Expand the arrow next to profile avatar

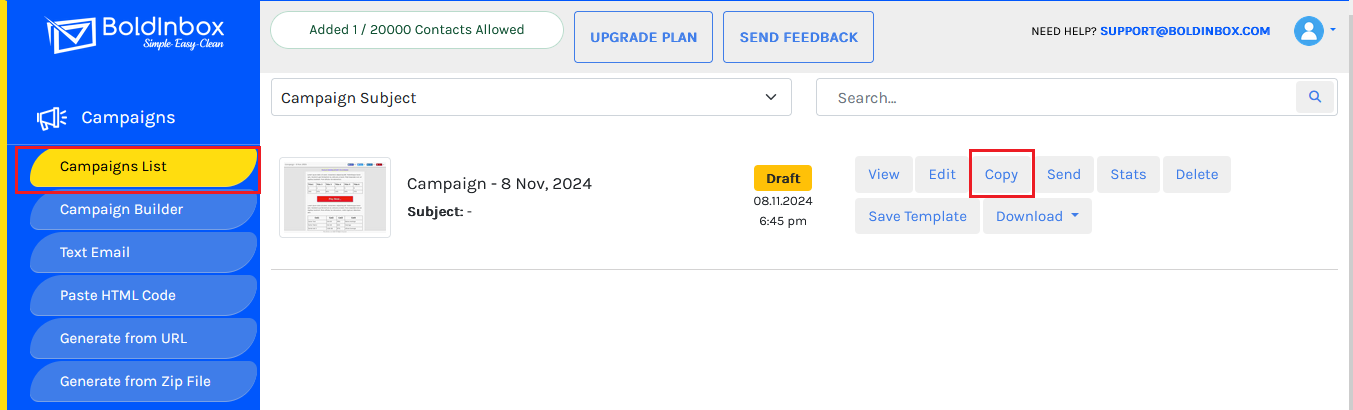tap(1333, 31)
